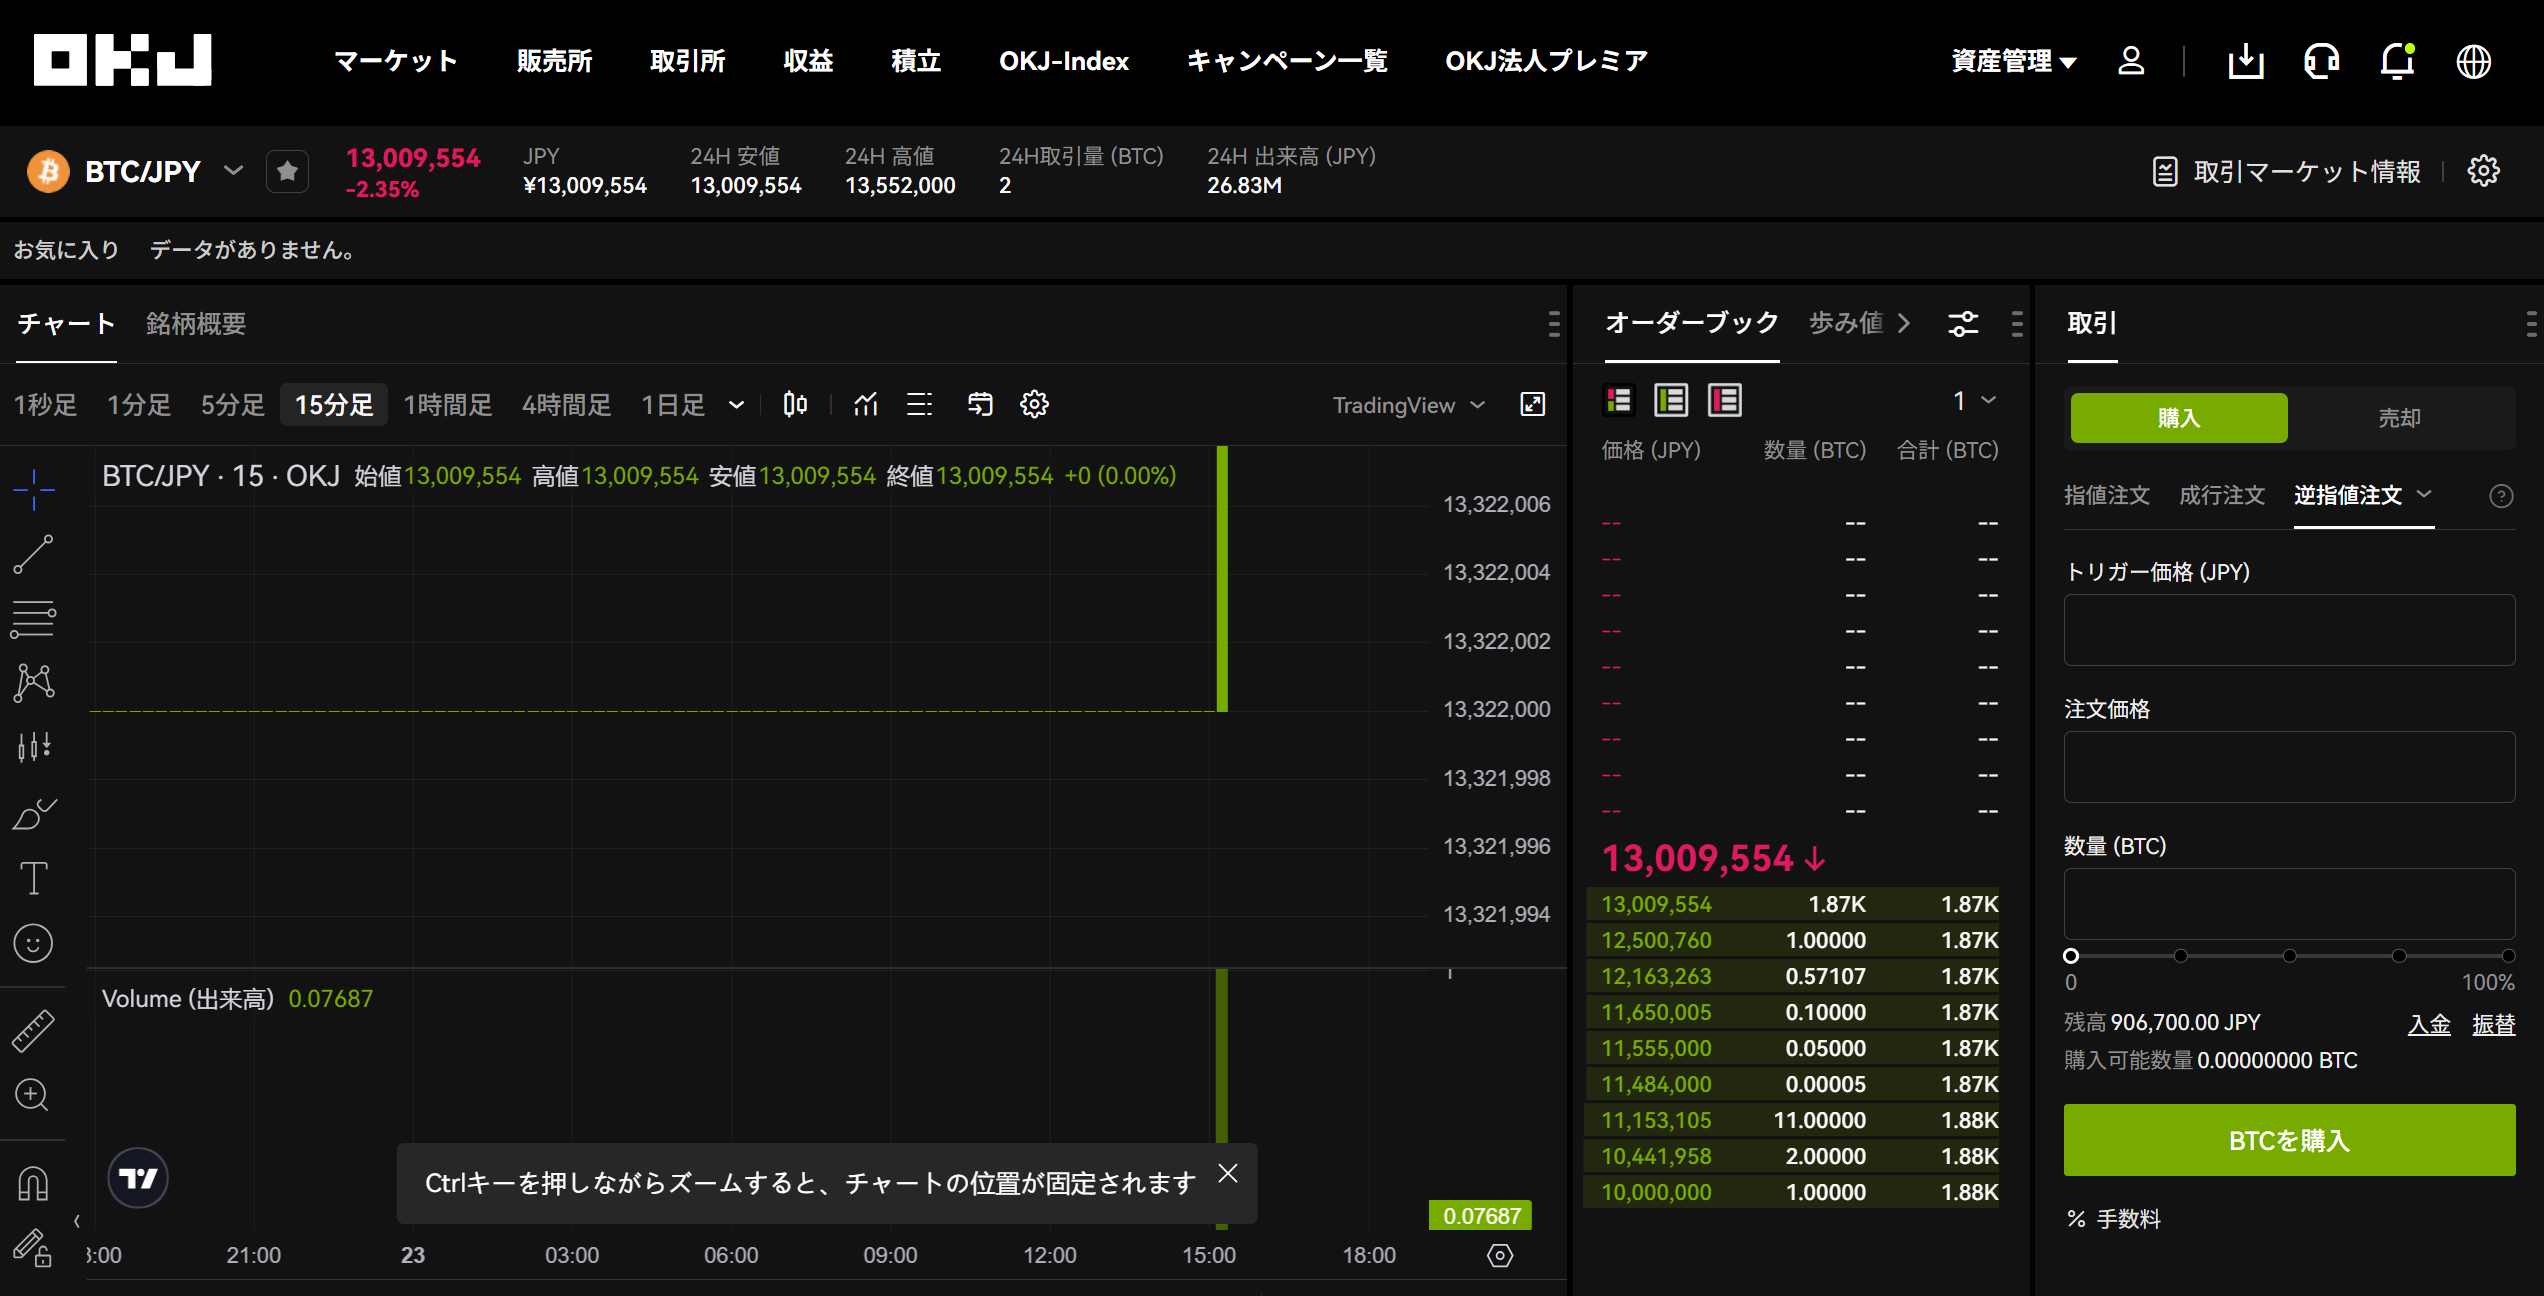Show buy-only order book view
Viewport: 2544px width, 1296px height.
pyautogui.click(x=1671, y=401)
